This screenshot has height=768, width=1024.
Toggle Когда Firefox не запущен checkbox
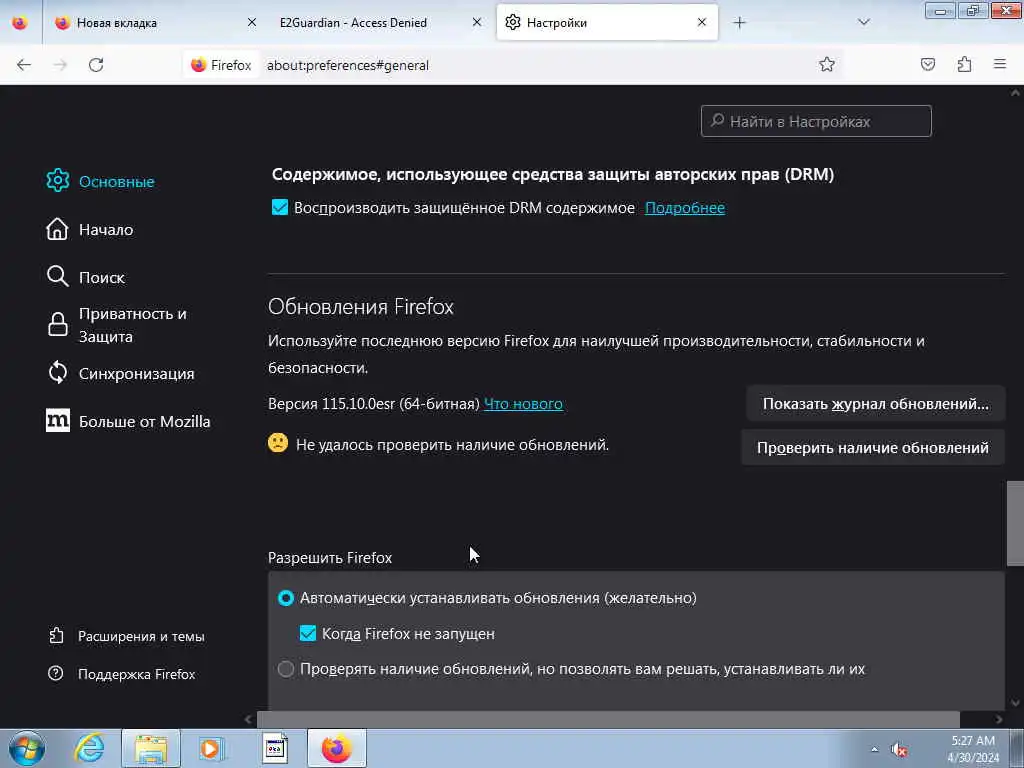tap(308, 633)
